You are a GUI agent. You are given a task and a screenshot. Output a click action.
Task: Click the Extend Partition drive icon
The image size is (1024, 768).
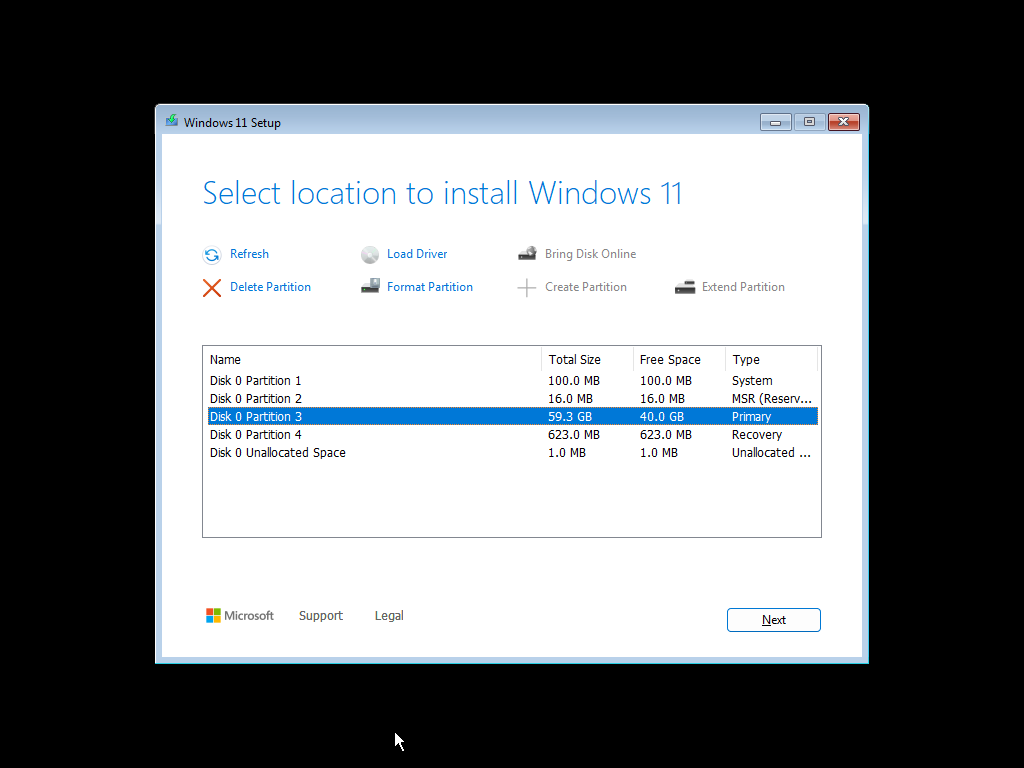coord(684,287)
